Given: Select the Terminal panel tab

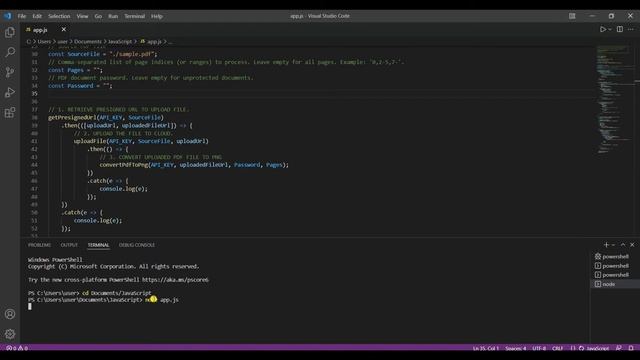Looking at the screenshot, I should click(x=98, y=245).
